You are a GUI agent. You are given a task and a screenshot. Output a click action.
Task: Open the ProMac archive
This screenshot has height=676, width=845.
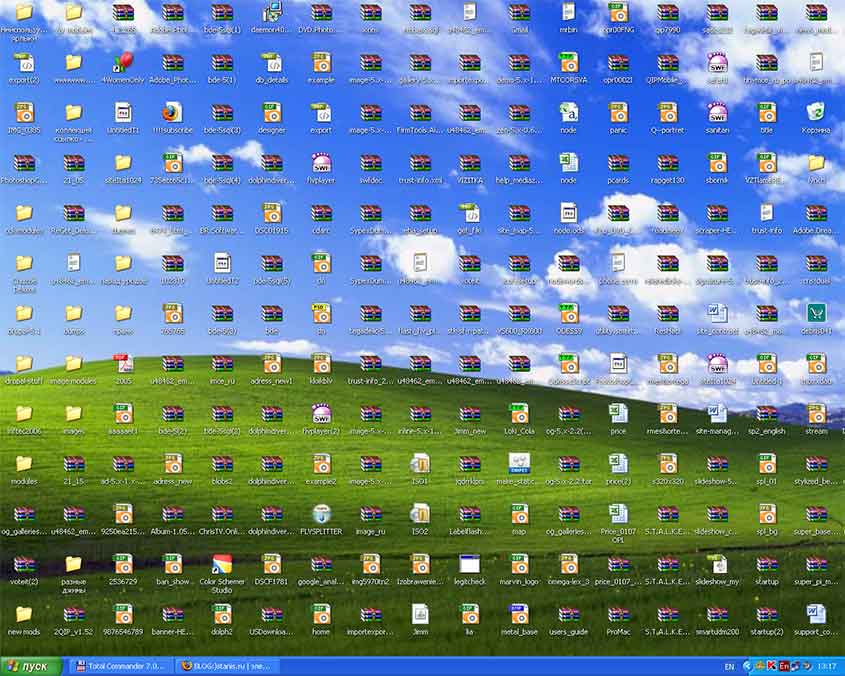pos(618,612)
